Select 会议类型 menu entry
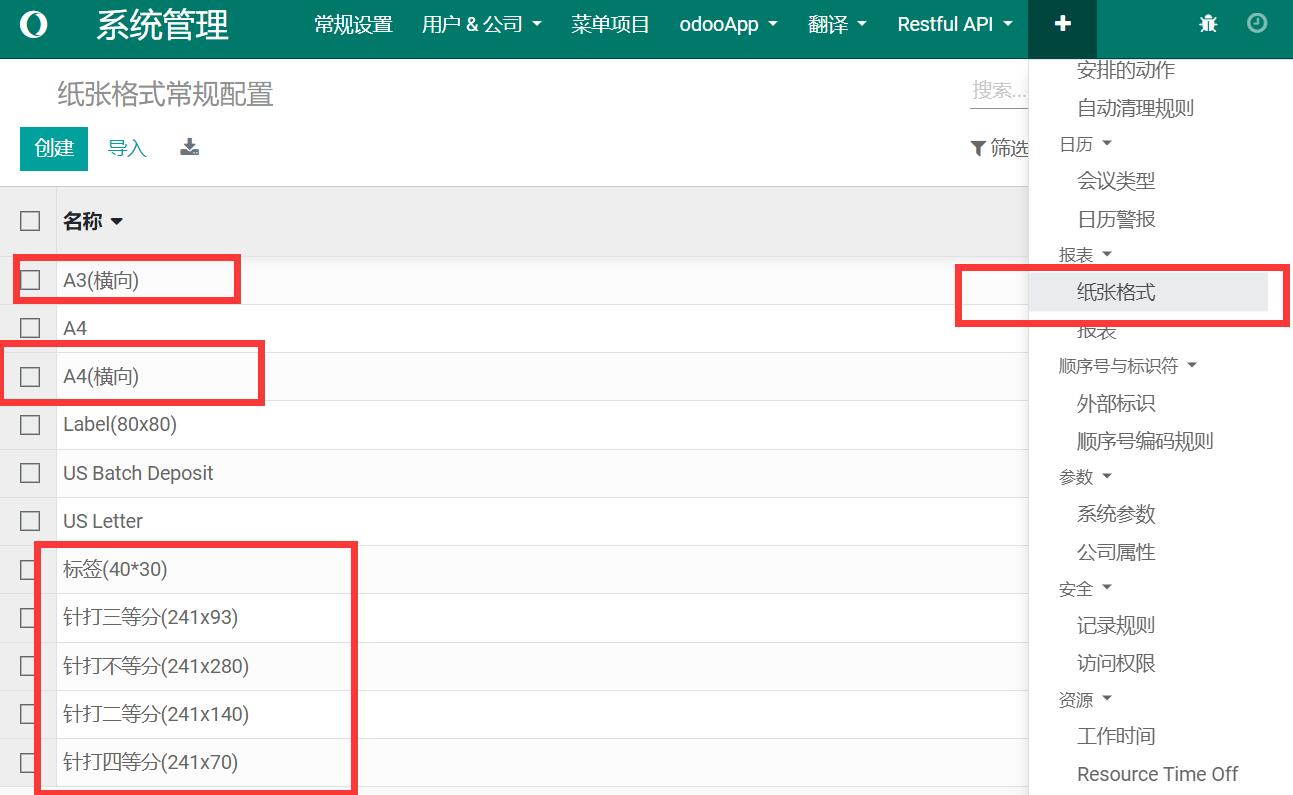Viewport: 1293px width, 795px height. click(1116, 181)
